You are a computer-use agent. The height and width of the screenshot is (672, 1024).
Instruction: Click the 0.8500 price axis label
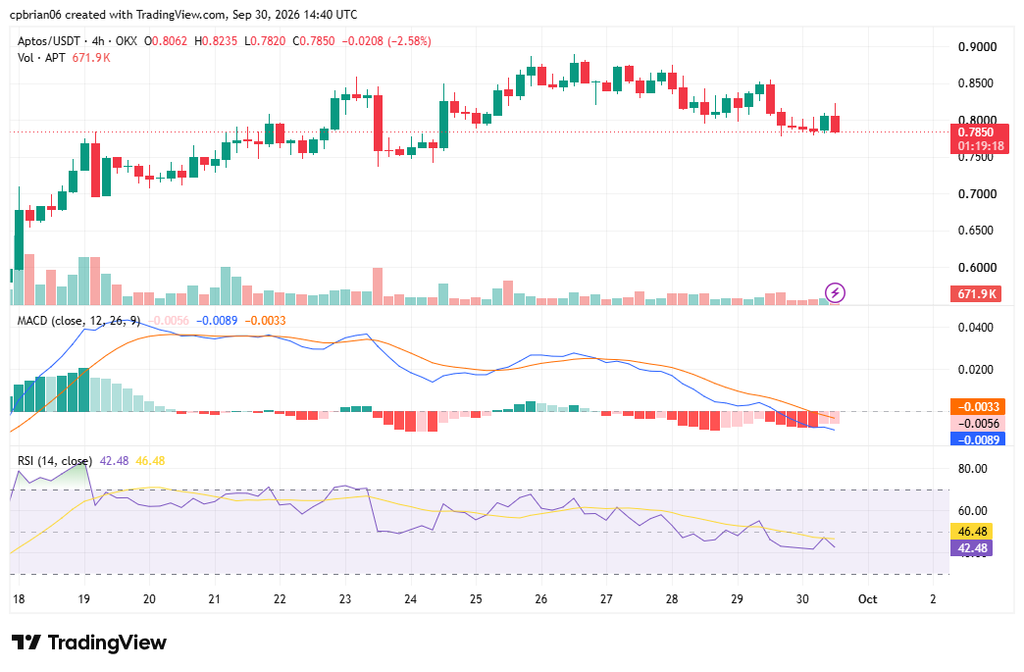977,84
